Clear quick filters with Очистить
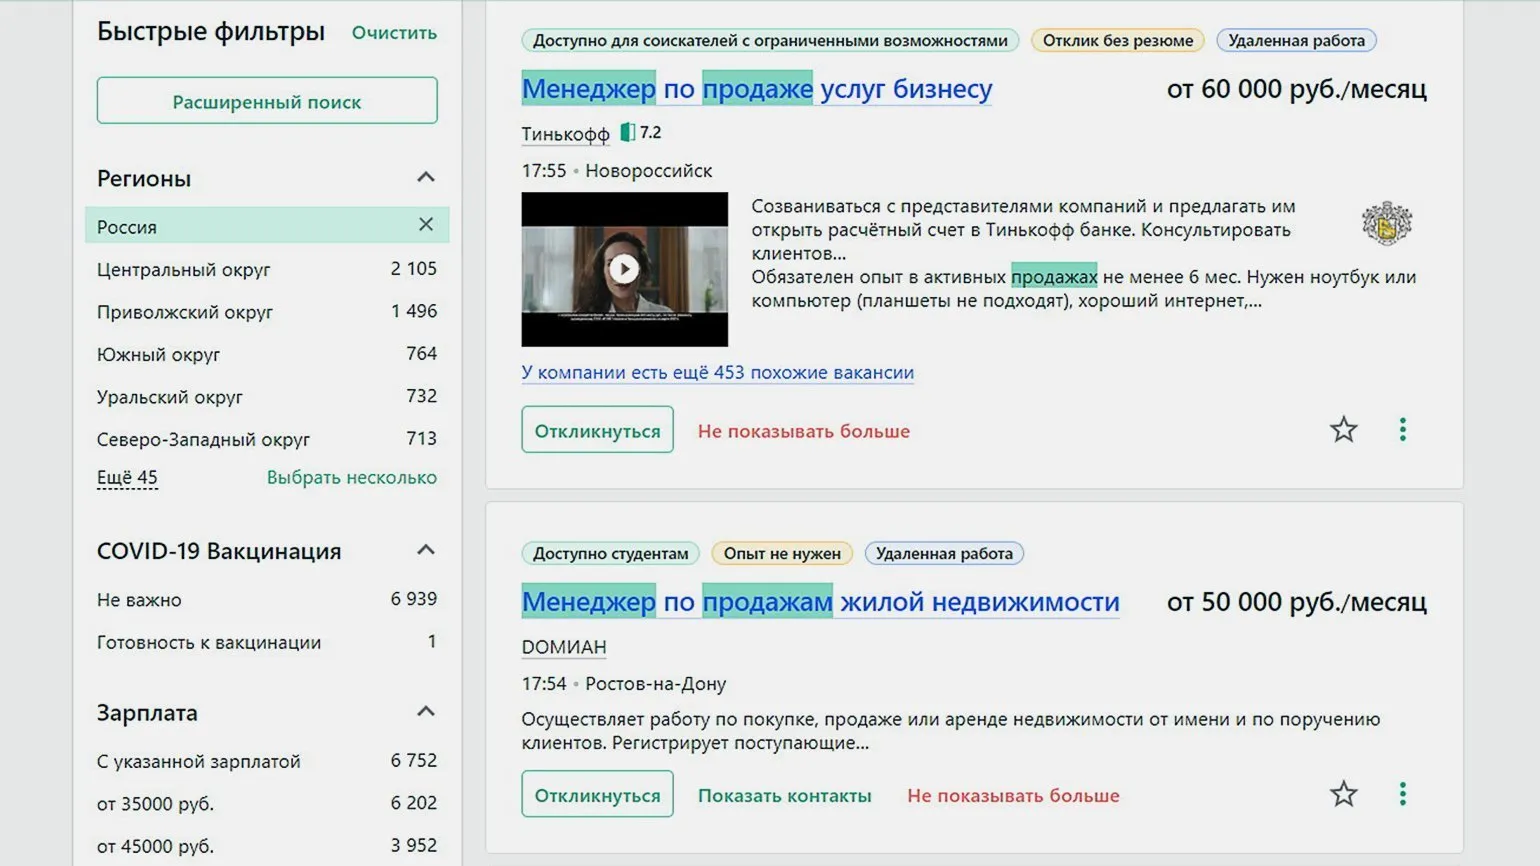The width and height of the screenshot is (1540, 866). [394, 33]
